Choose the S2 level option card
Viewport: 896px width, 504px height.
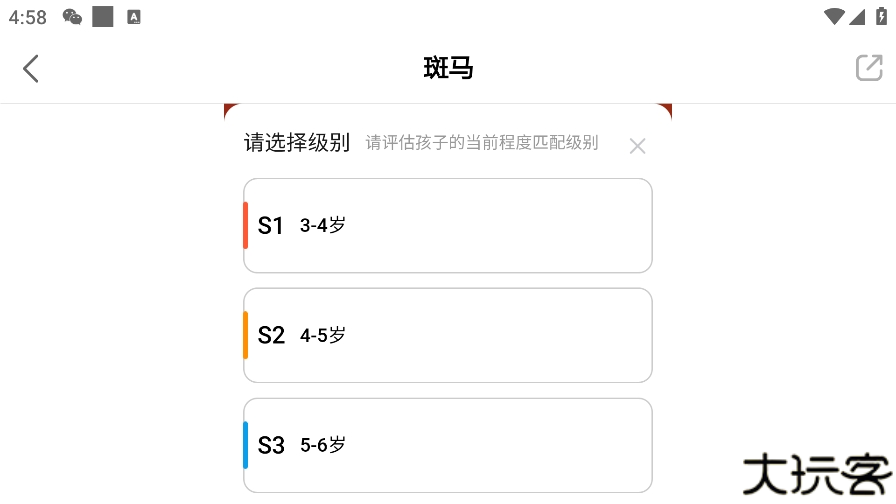[x=447, y=335]
